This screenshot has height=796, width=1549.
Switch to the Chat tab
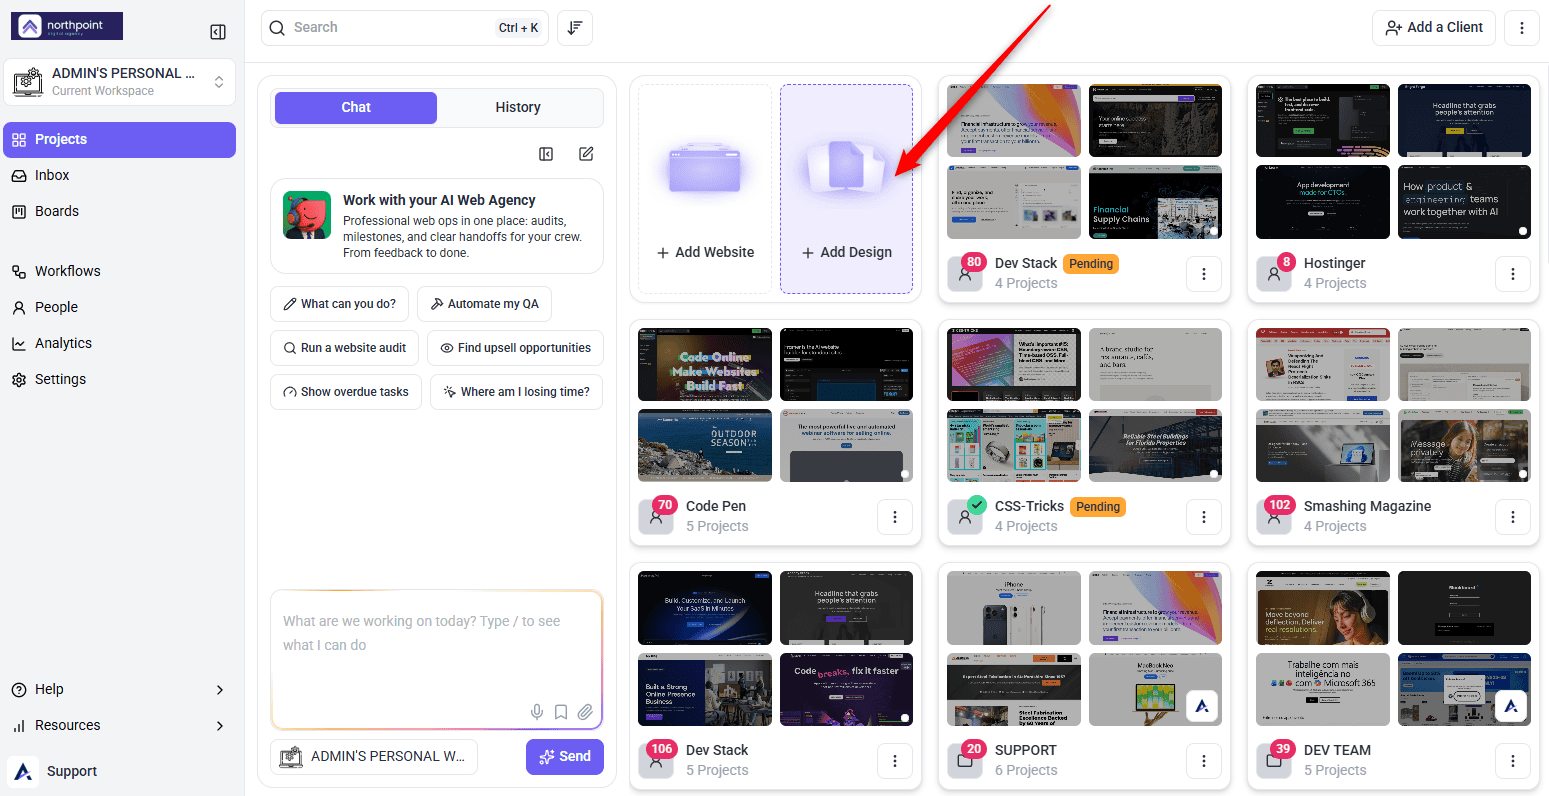[x=356, y=107]
